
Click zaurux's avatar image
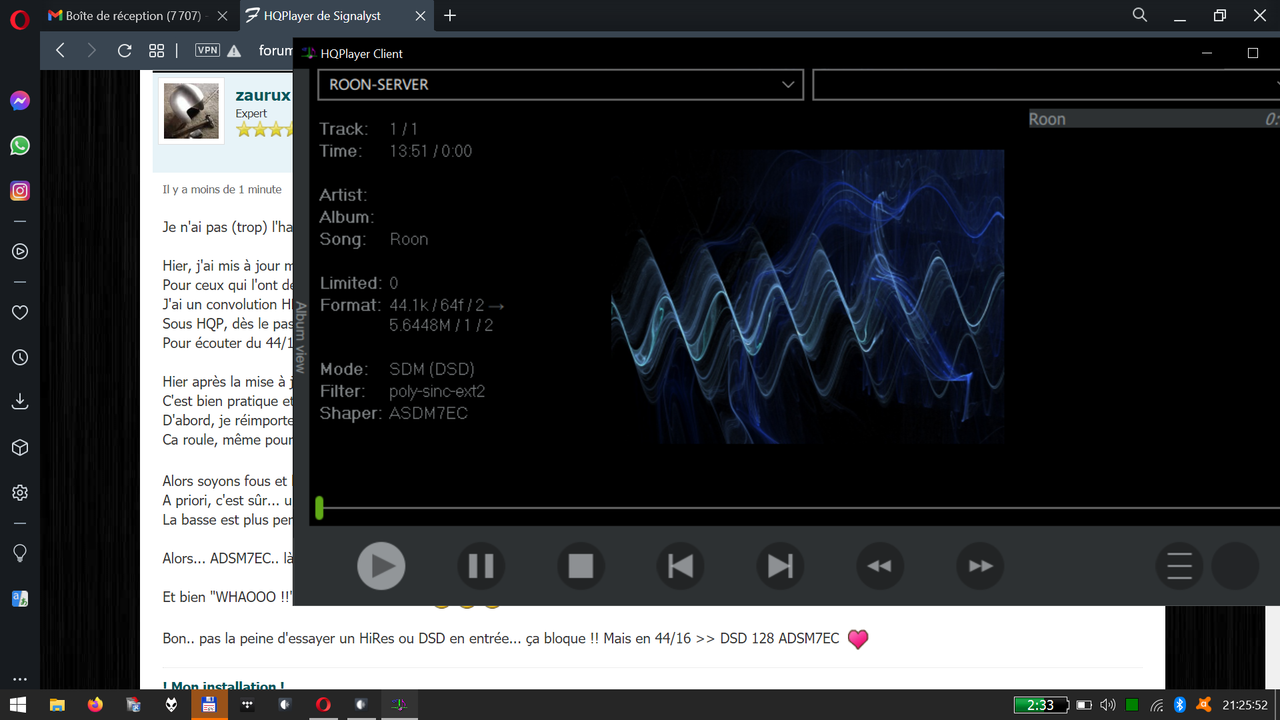tap(192, 111)
